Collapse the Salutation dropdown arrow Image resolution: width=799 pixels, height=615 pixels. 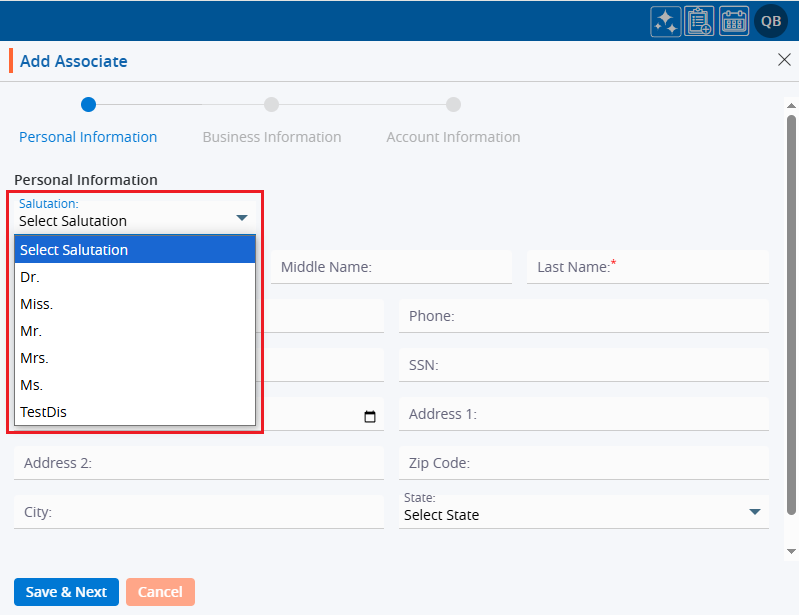pos(241,218)
